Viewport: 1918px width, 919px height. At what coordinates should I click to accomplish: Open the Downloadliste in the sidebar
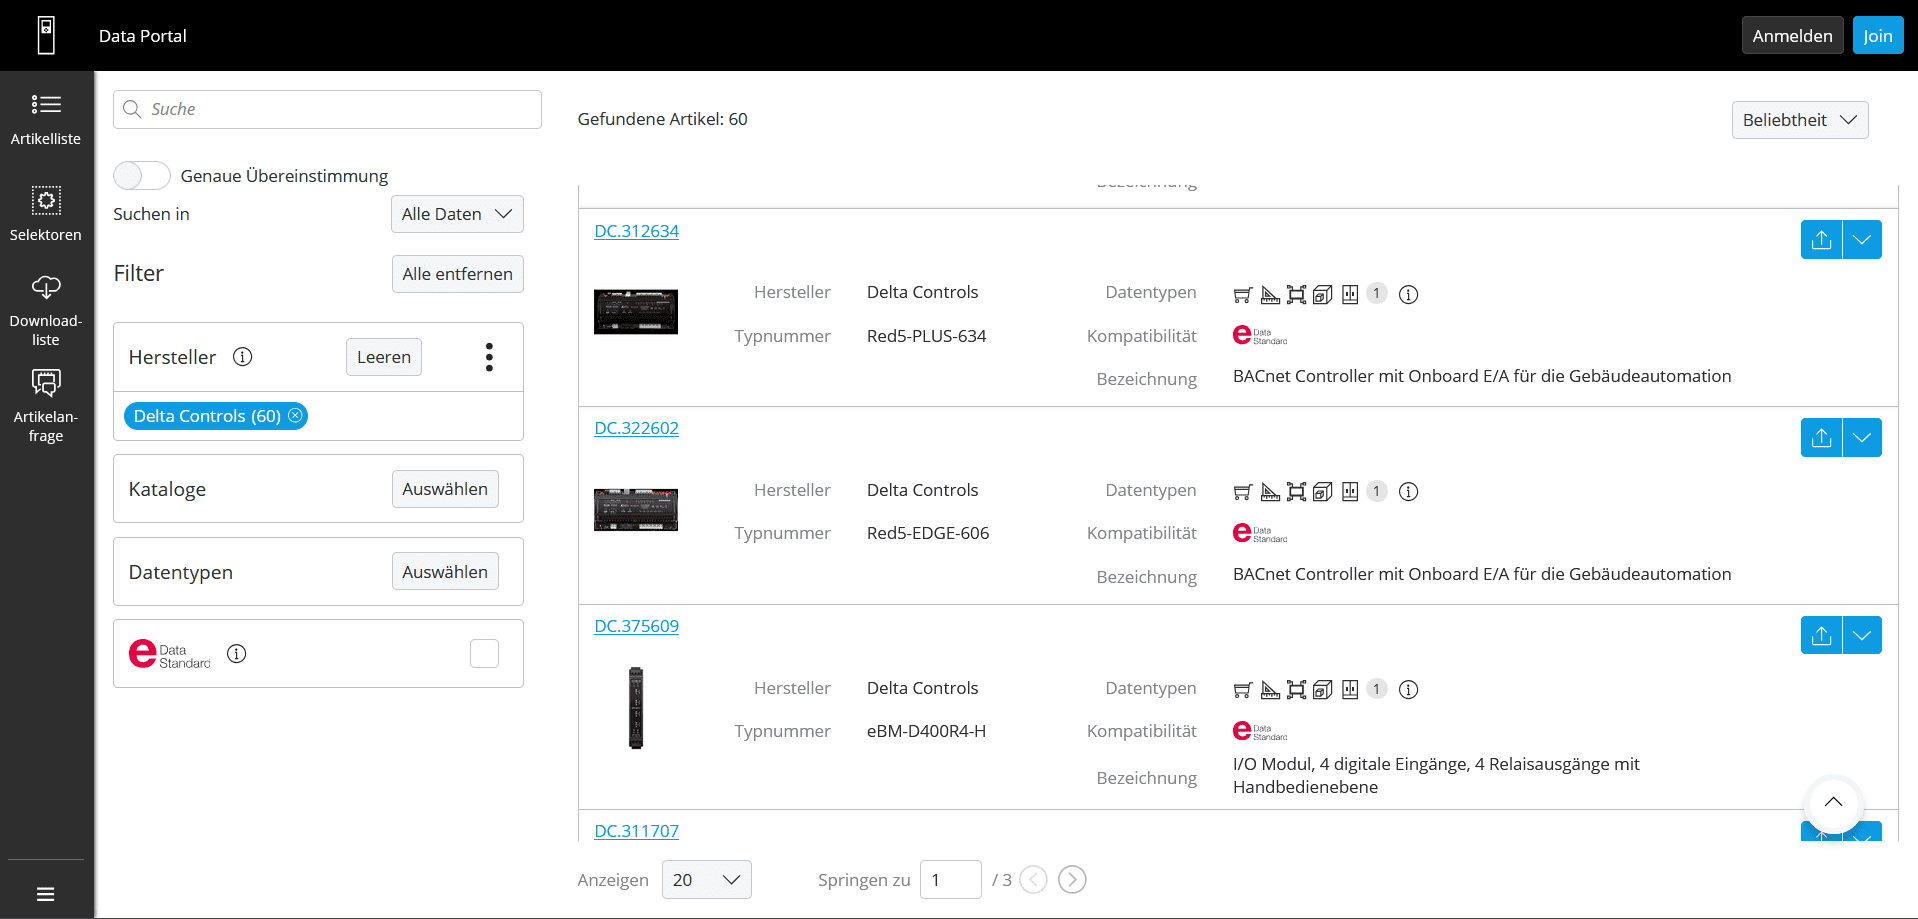46,306
